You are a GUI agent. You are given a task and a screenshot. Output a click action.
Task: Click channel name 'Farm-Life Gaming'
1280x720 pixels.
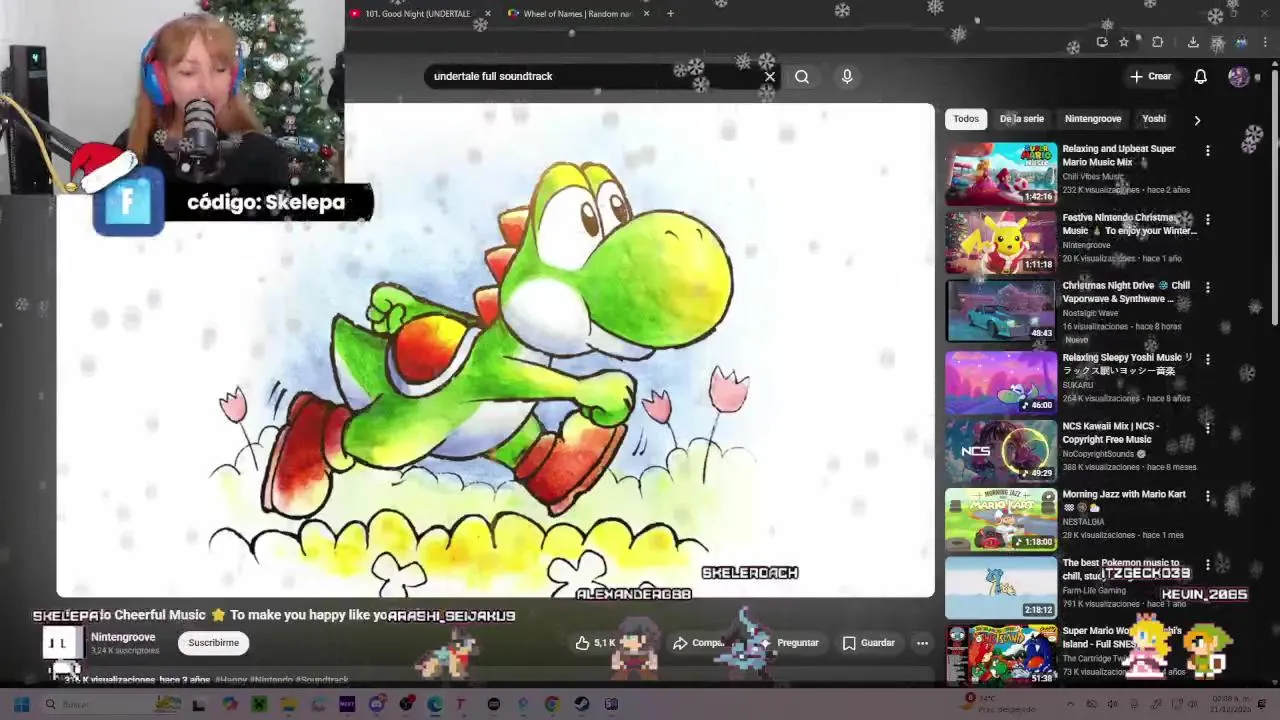tap(1093, 590)
